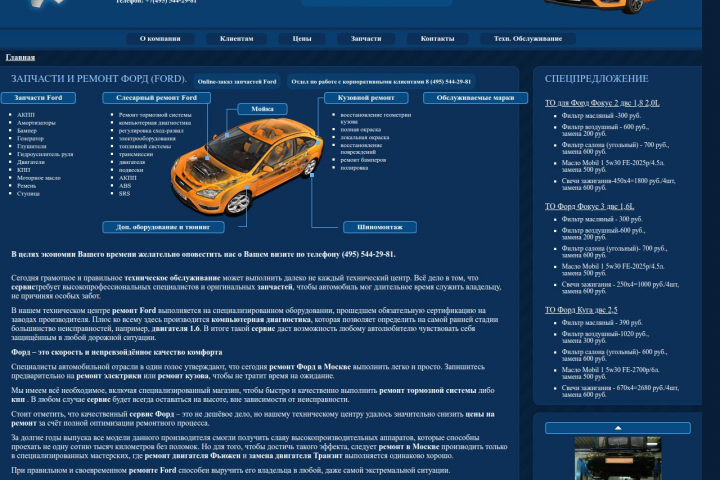Click Доп. оборудование и тюнинг button
The height and width of the screenshot is (480, 720).
(x=163, y=227)
